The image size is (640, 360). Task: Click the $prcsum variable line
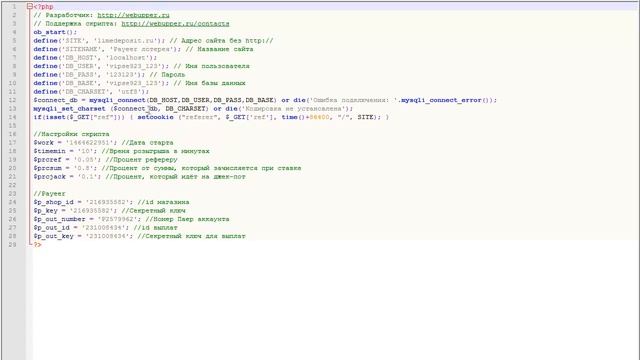(167, 168)
